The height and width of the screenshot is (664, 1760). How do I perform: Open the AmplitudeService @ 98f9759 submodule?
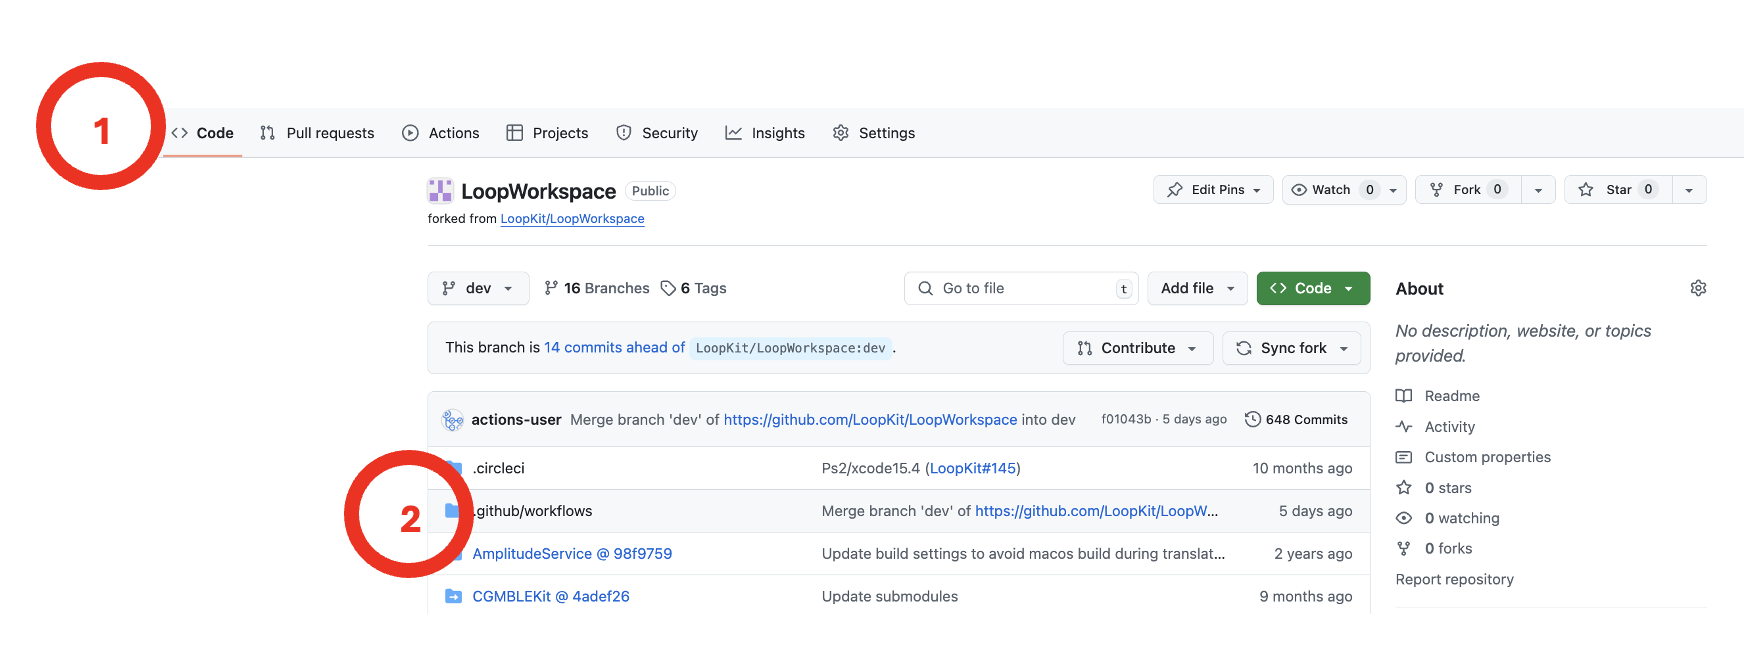[x=572, y=554]
